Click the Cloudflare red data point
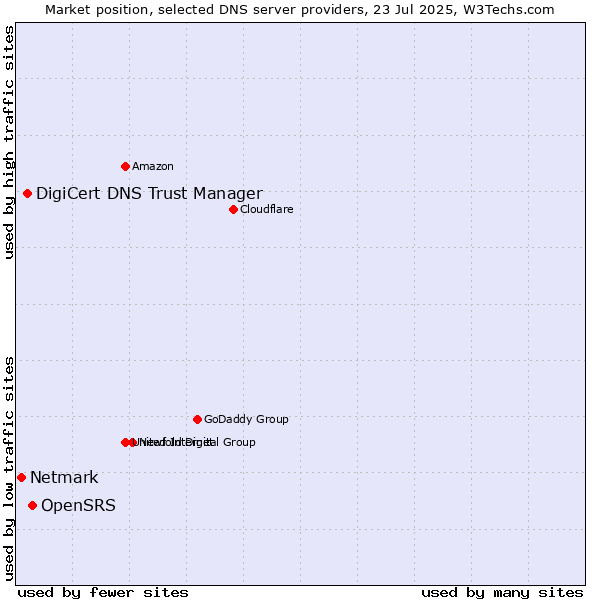600x600 pixels. (x=233, y=209)
